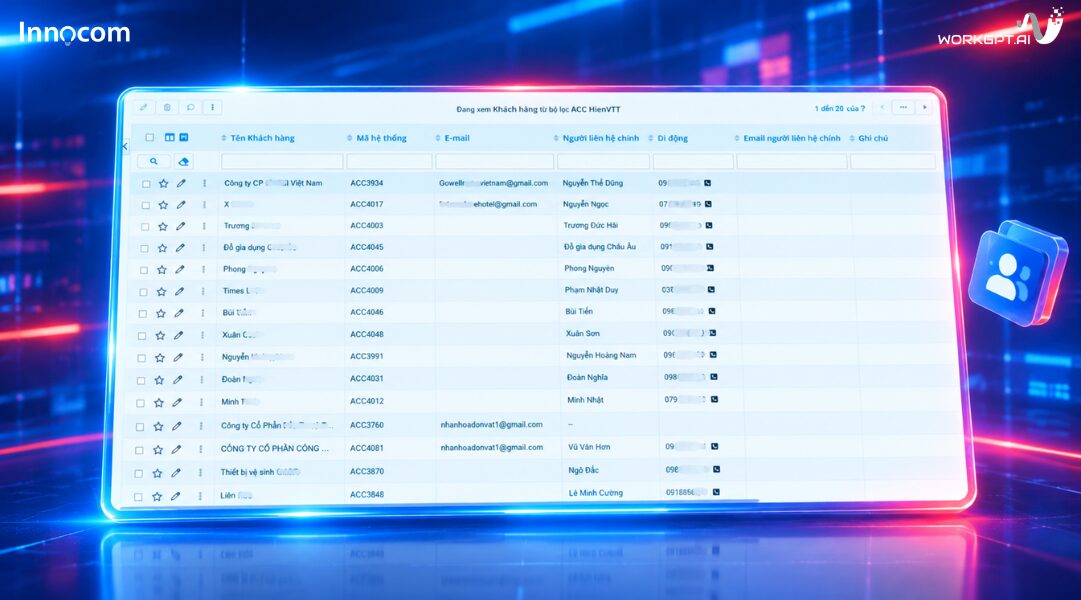The width and height of the screenshot is (1081, 600).
Task: Sort by Mã hệ thống column
Action: tap(376, 138)
